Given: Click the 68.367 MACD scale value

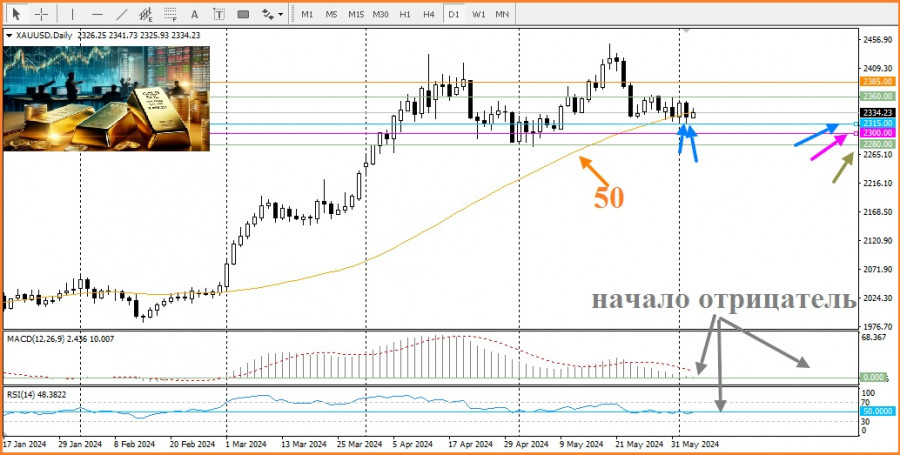Looking at the screenshot, I should (x=872, y=337).
